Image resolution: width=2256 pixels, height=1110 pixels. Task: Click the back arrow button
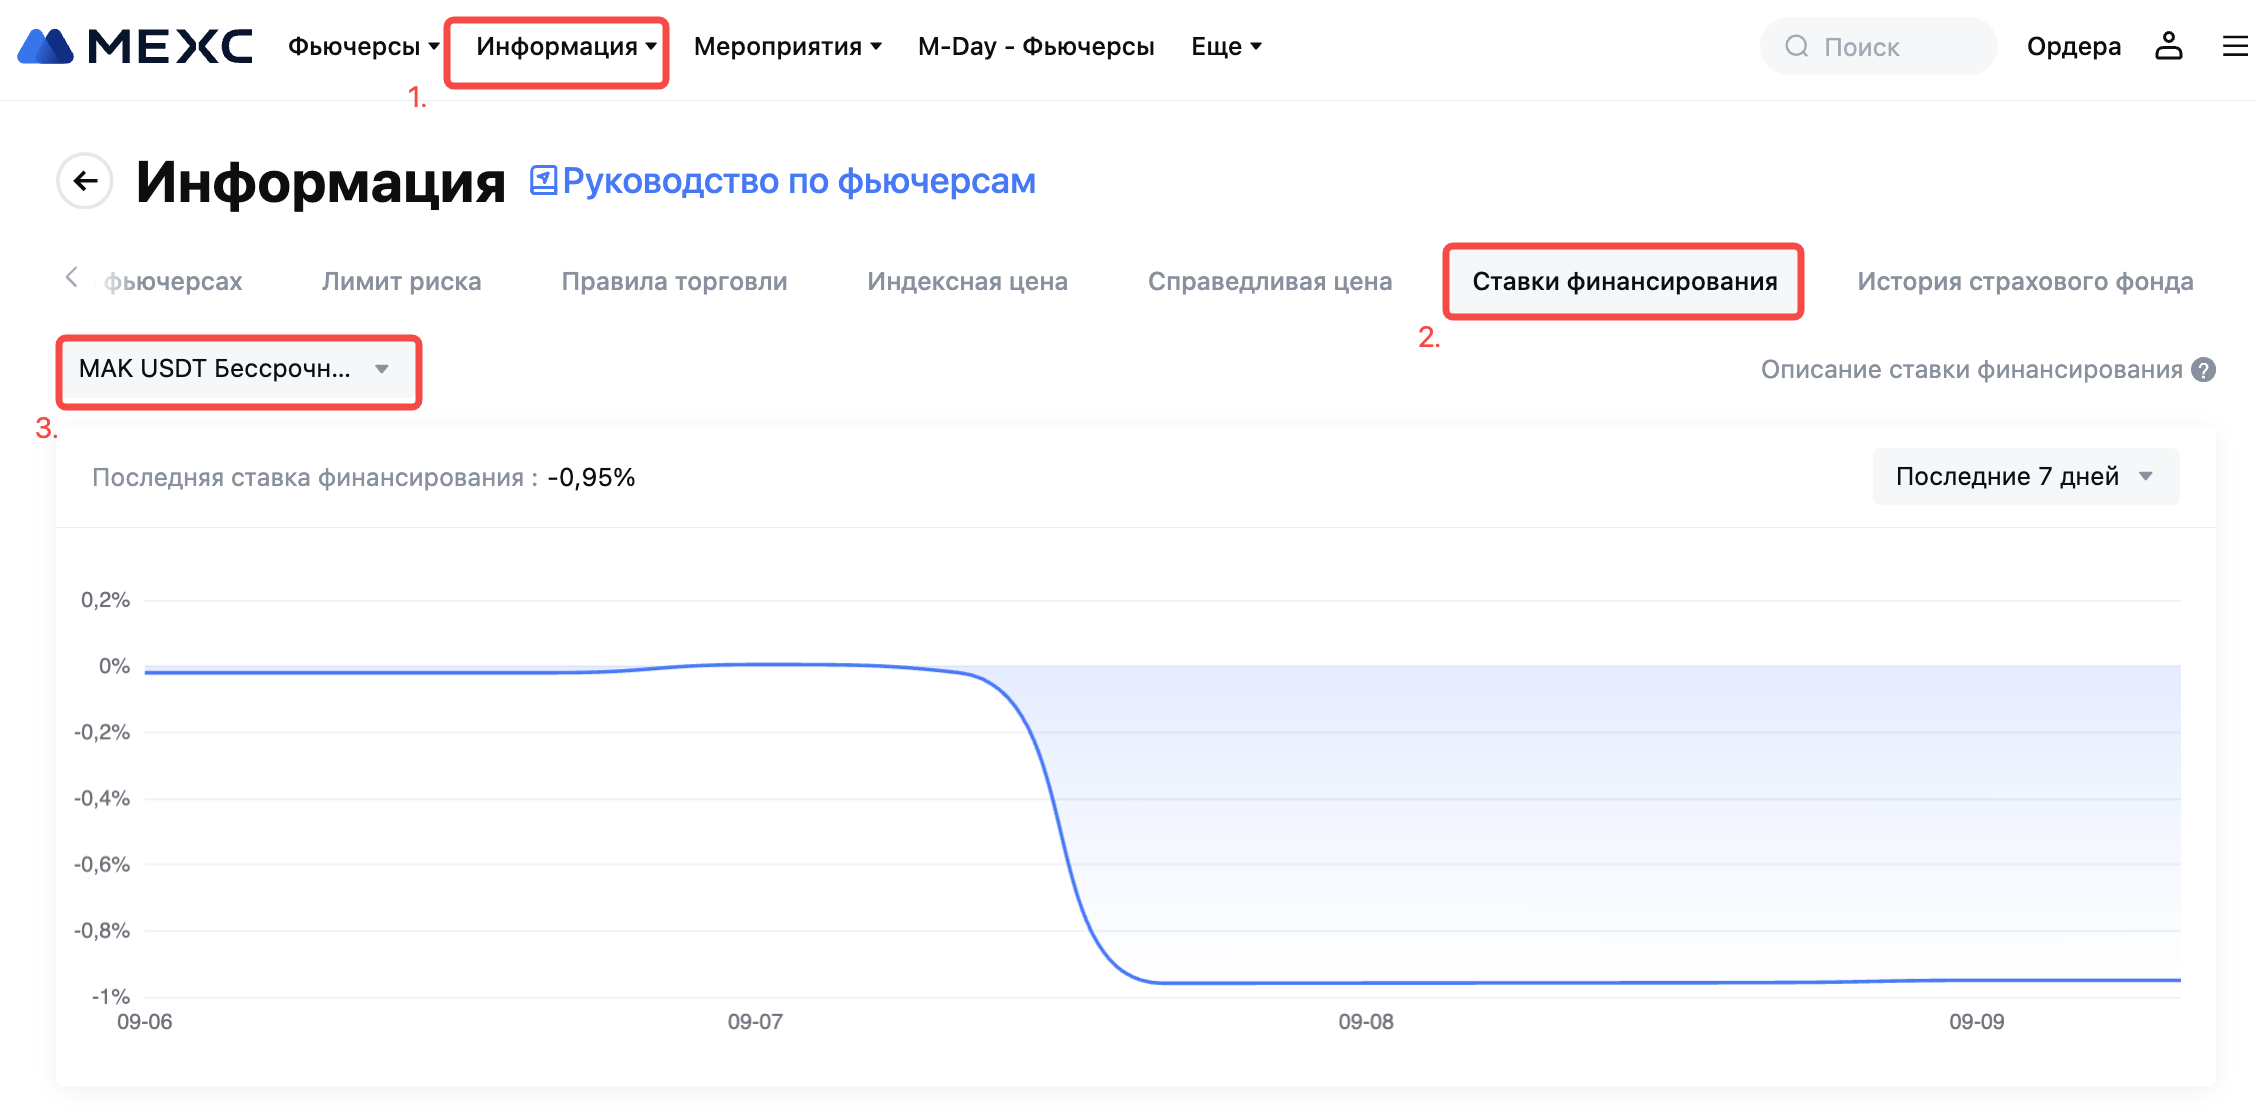pyautogui.click(x=85, y=181)
